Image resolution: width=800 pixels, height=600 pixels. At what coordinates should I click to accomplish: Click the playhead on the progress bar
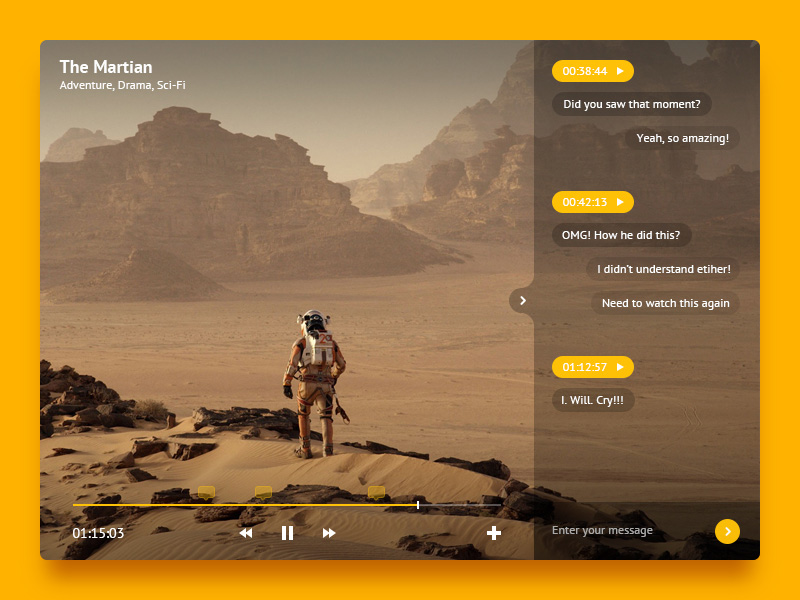pos(417,505)
